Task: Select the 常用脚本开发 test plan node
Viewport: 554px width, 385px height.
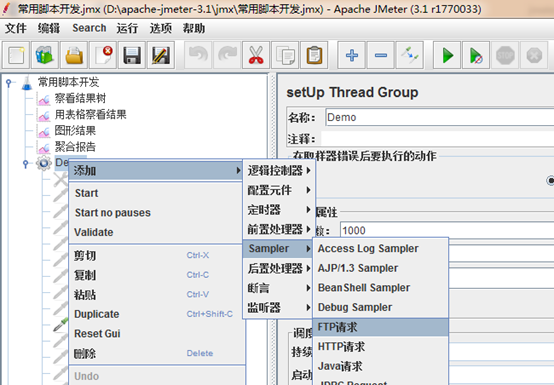Action: tap(68, 82)
